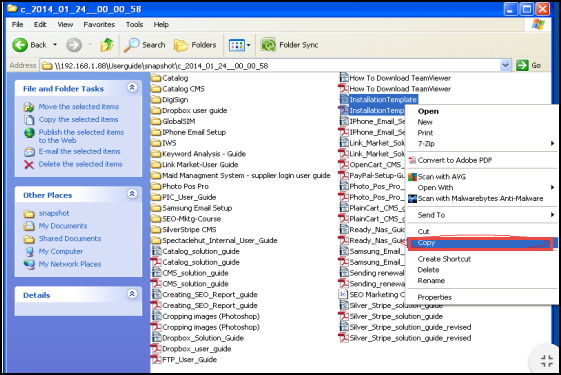Choose Cut in the context menu

pos(482,232)
